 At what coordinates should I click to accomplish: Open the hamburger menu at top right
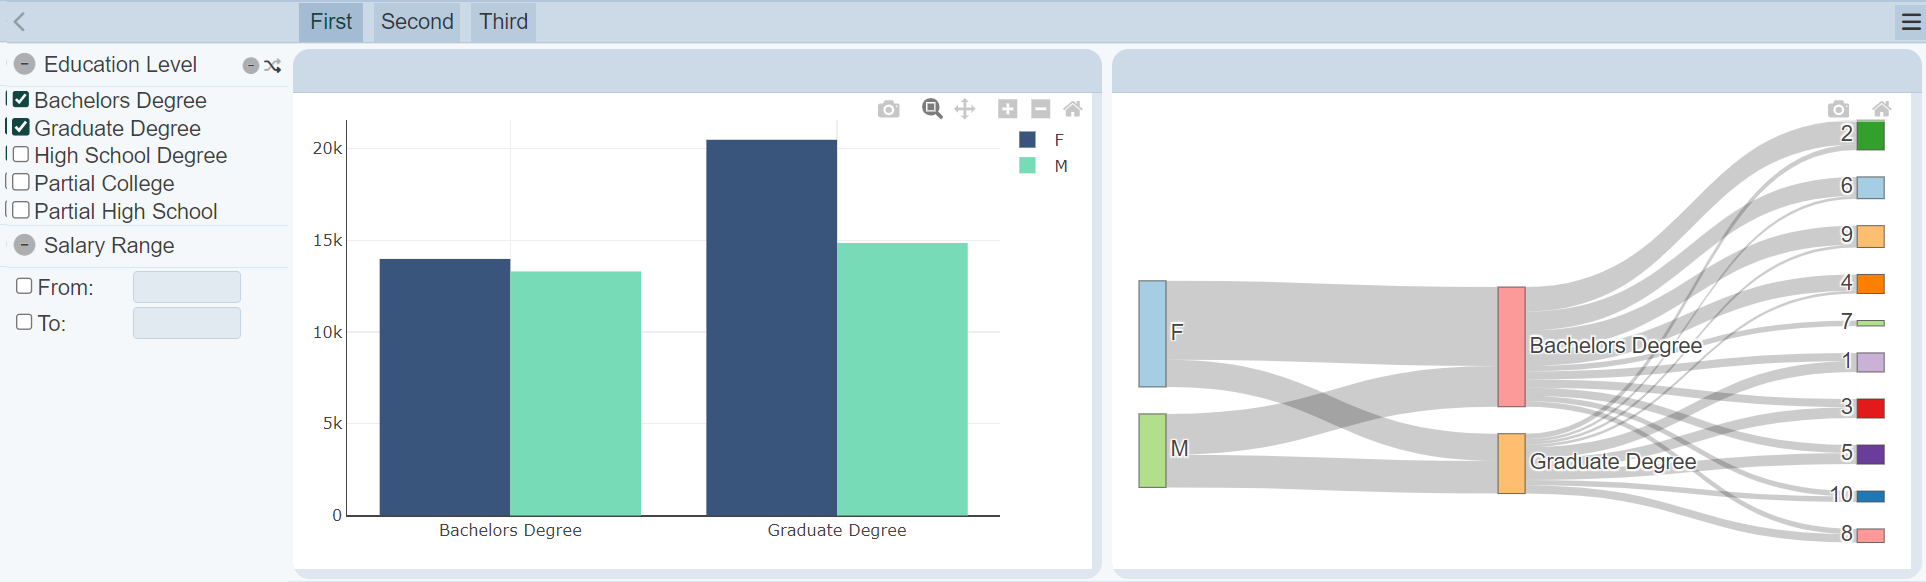(1909, 21)
